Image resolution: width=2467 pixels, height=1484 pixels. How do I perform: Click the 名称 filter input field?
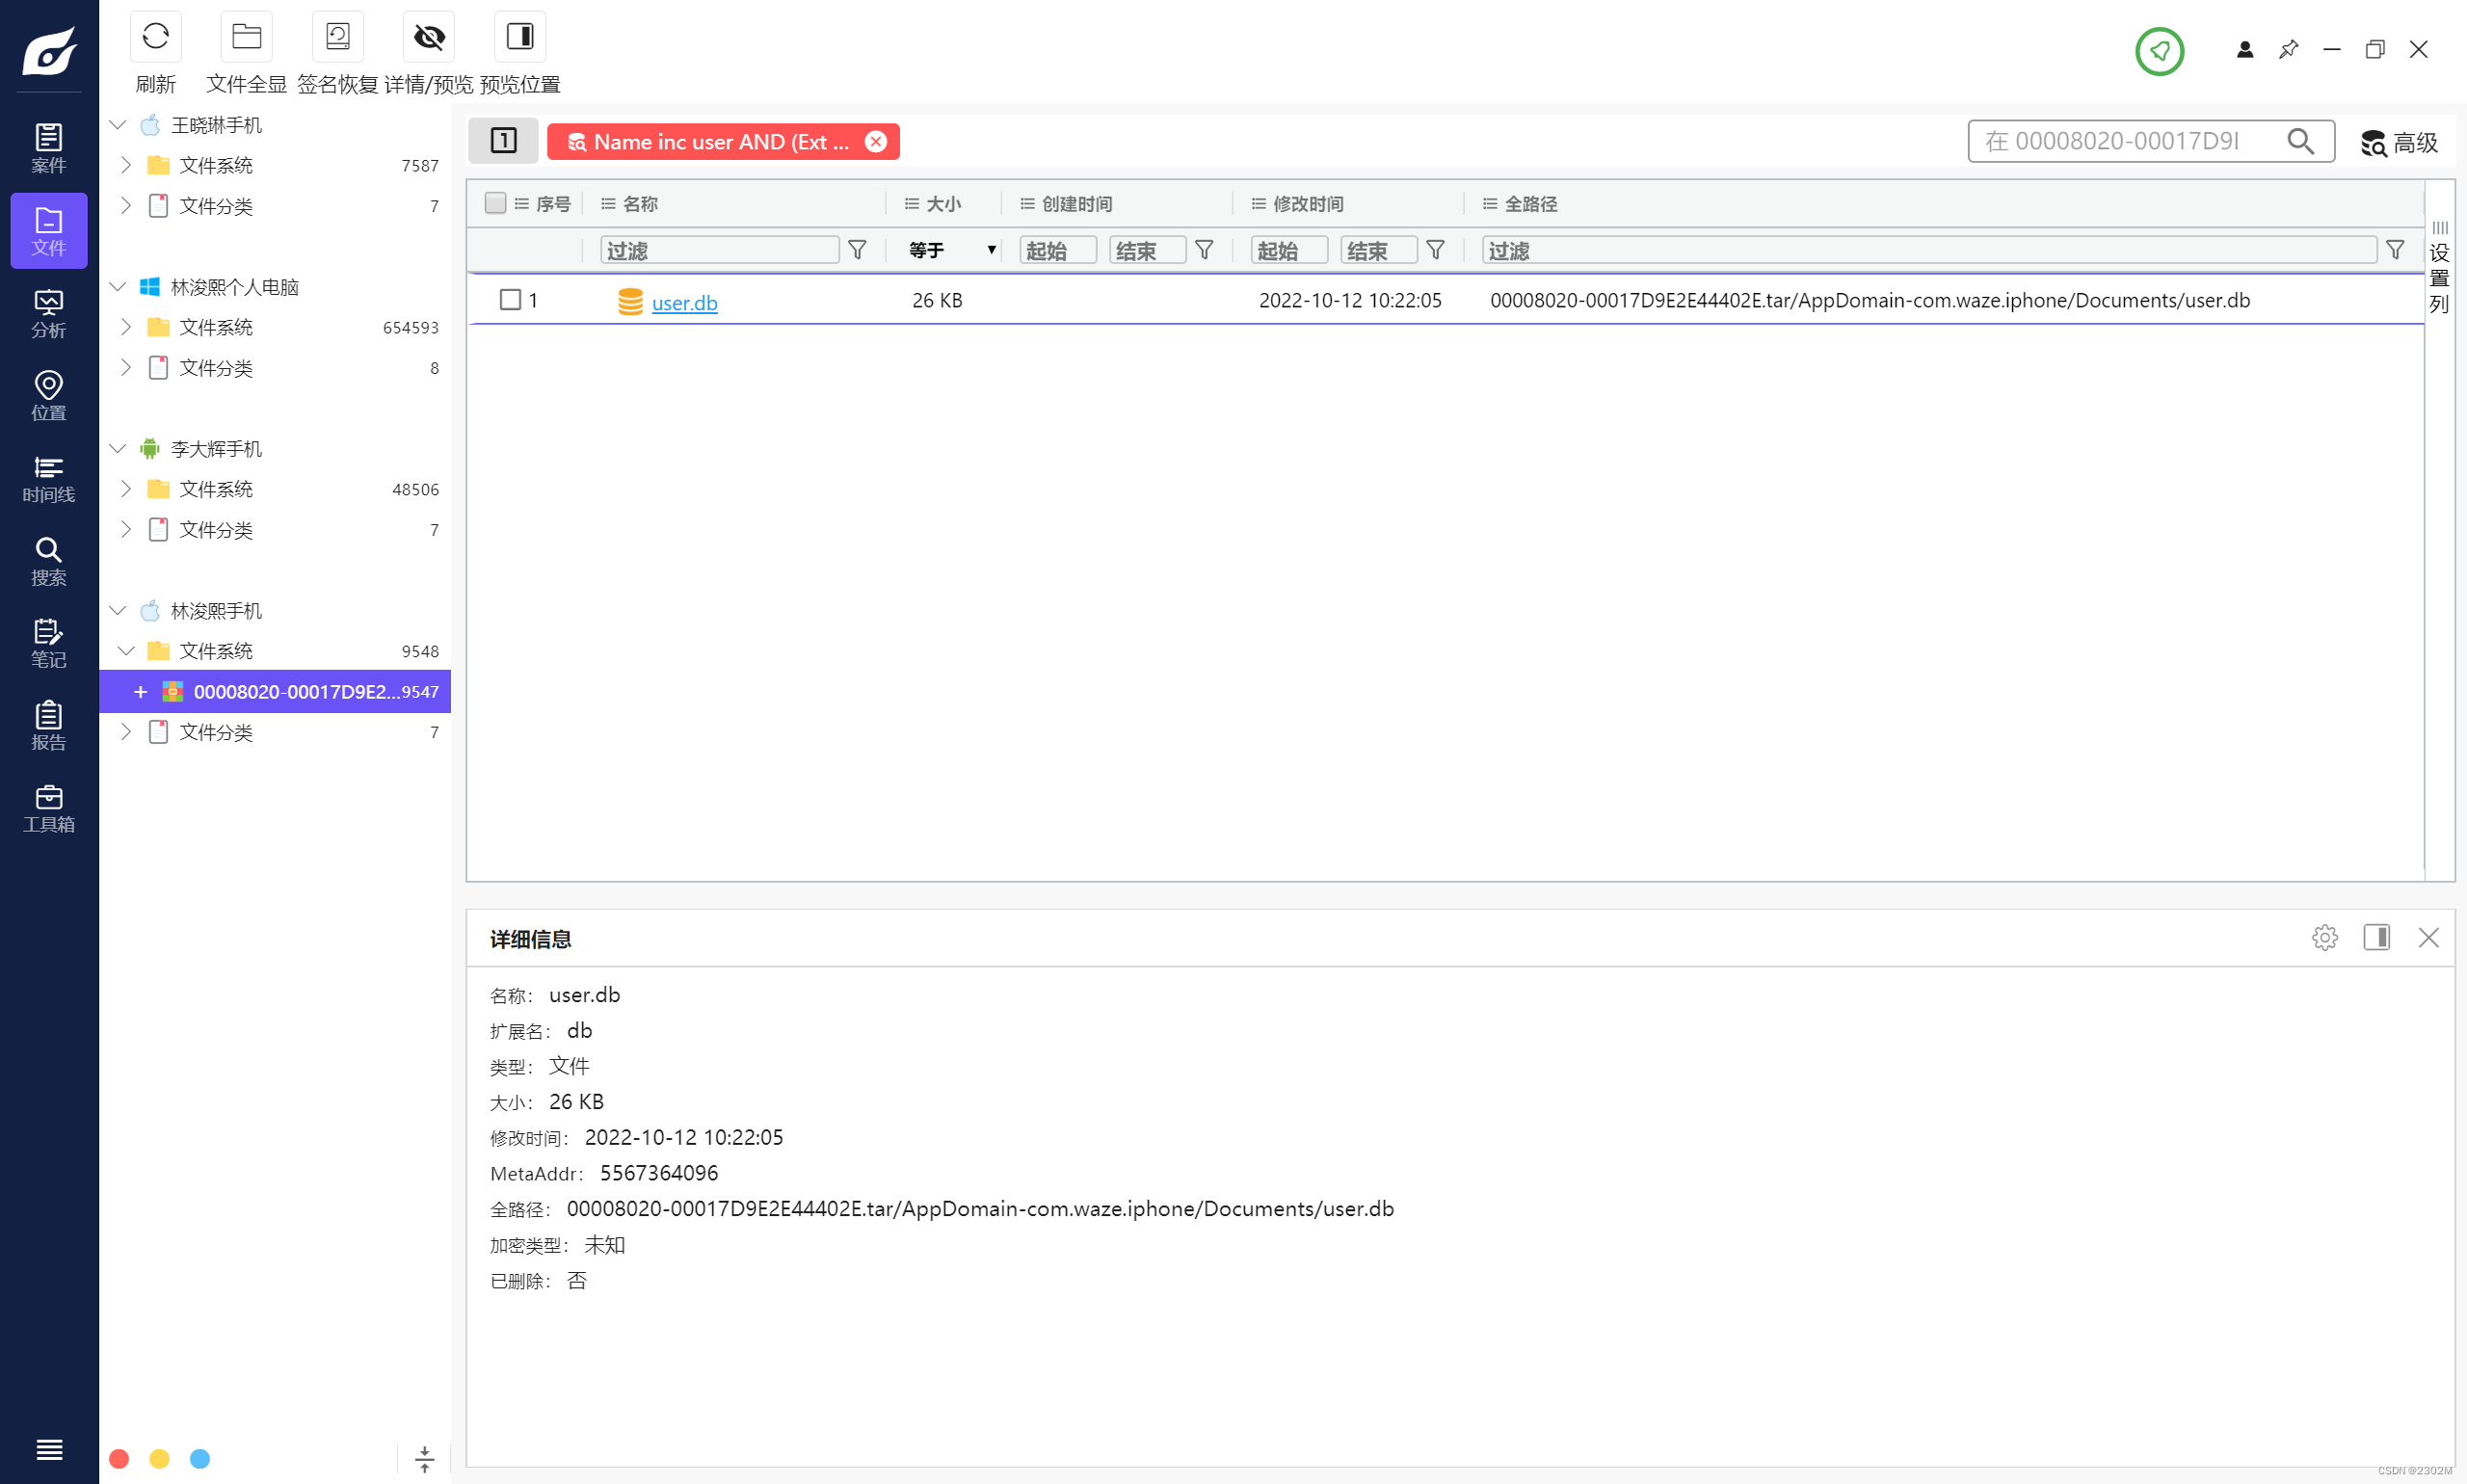pos(718,250)
